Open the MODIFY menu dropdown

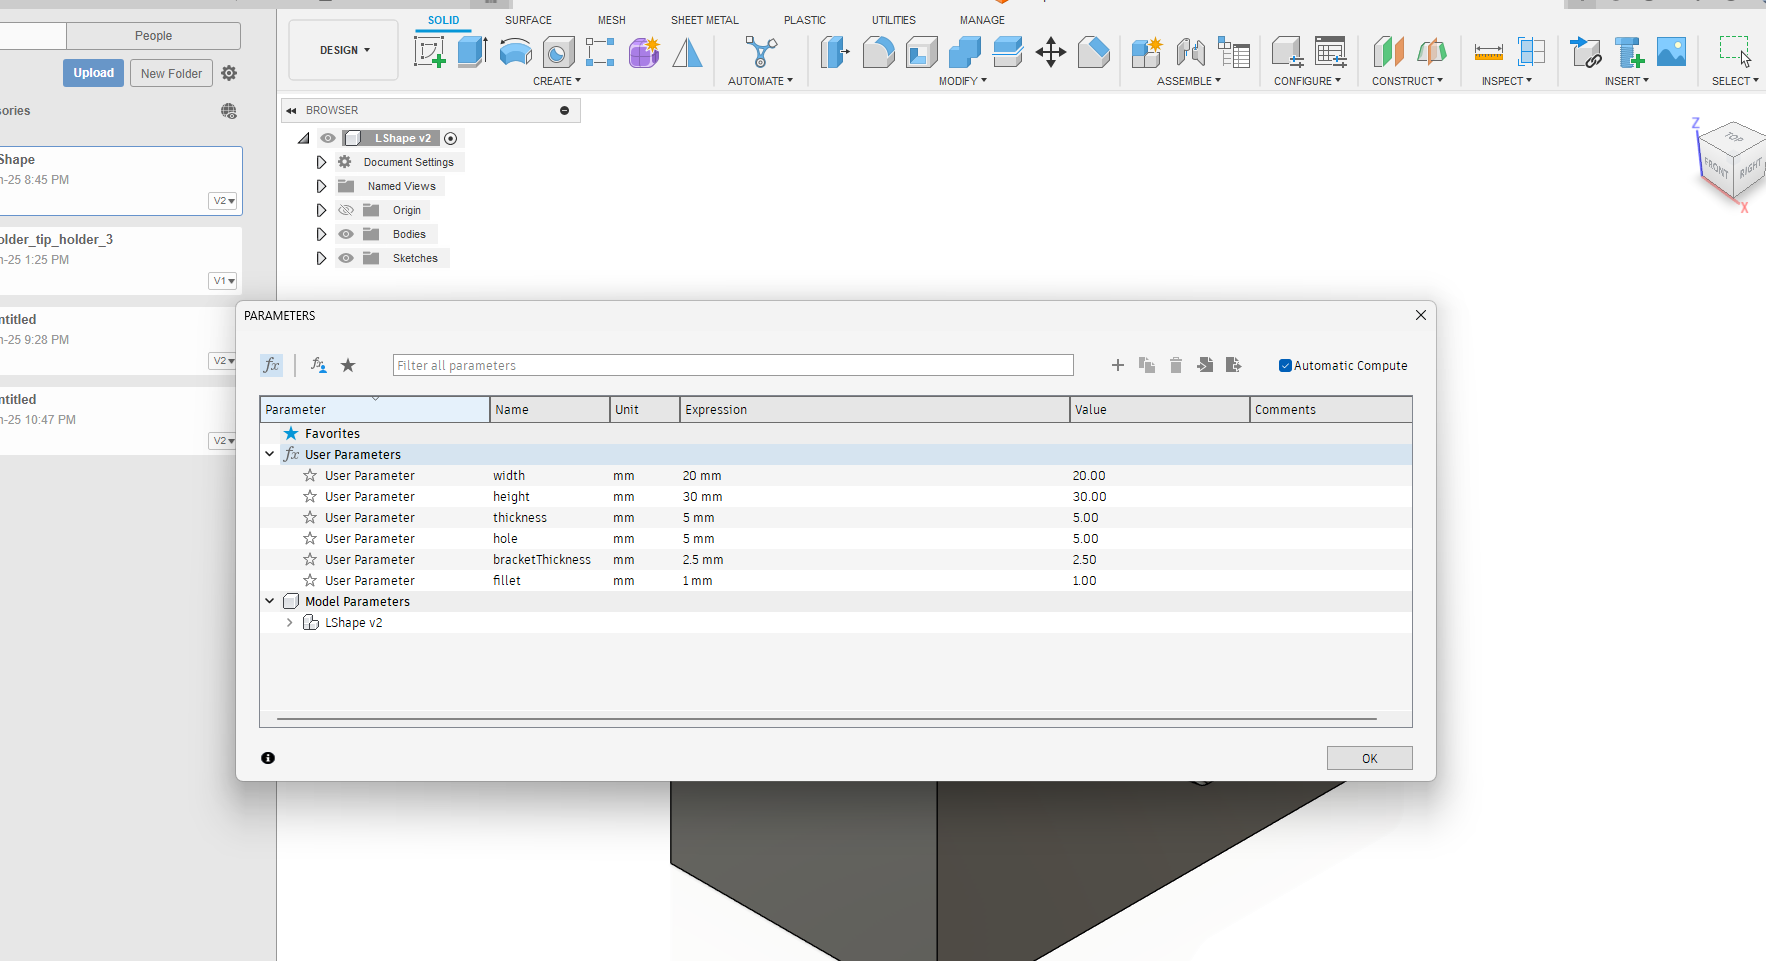(x=962, y=81)
